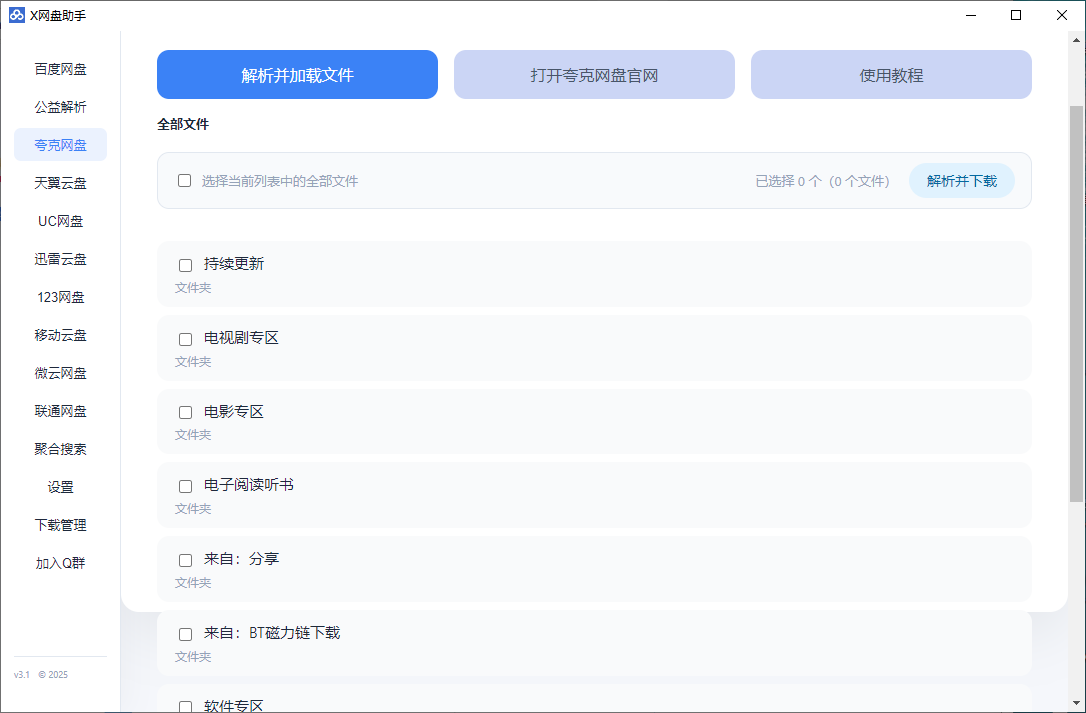Go to 天翼云盘 section
Image resolution: width=1086 pixels, height=713 pixels.
tap(60, 183)
